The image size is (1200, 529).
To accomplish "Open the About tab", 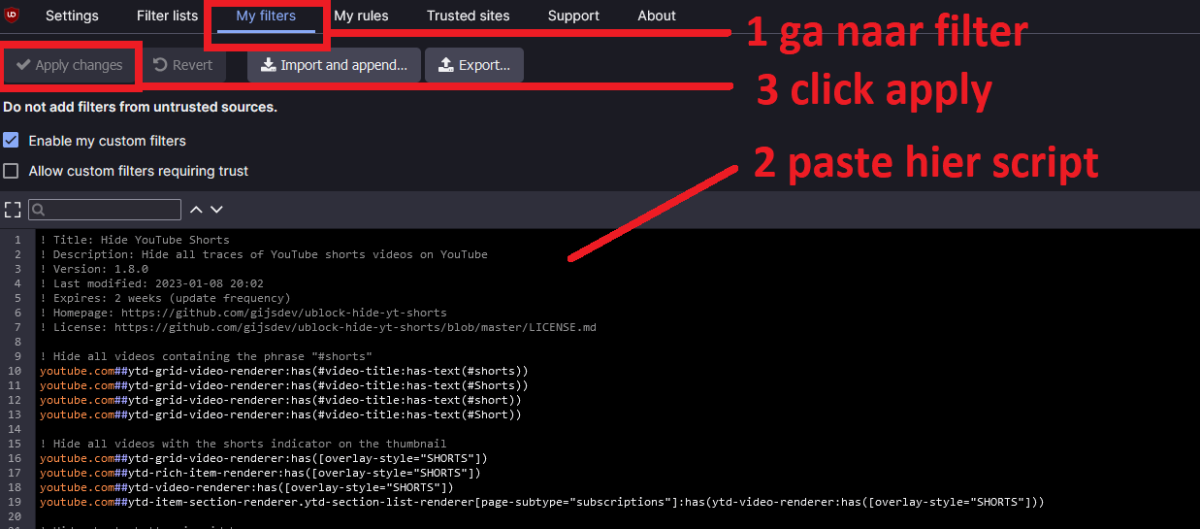I will pyautogui.click(x=657, y=16).
